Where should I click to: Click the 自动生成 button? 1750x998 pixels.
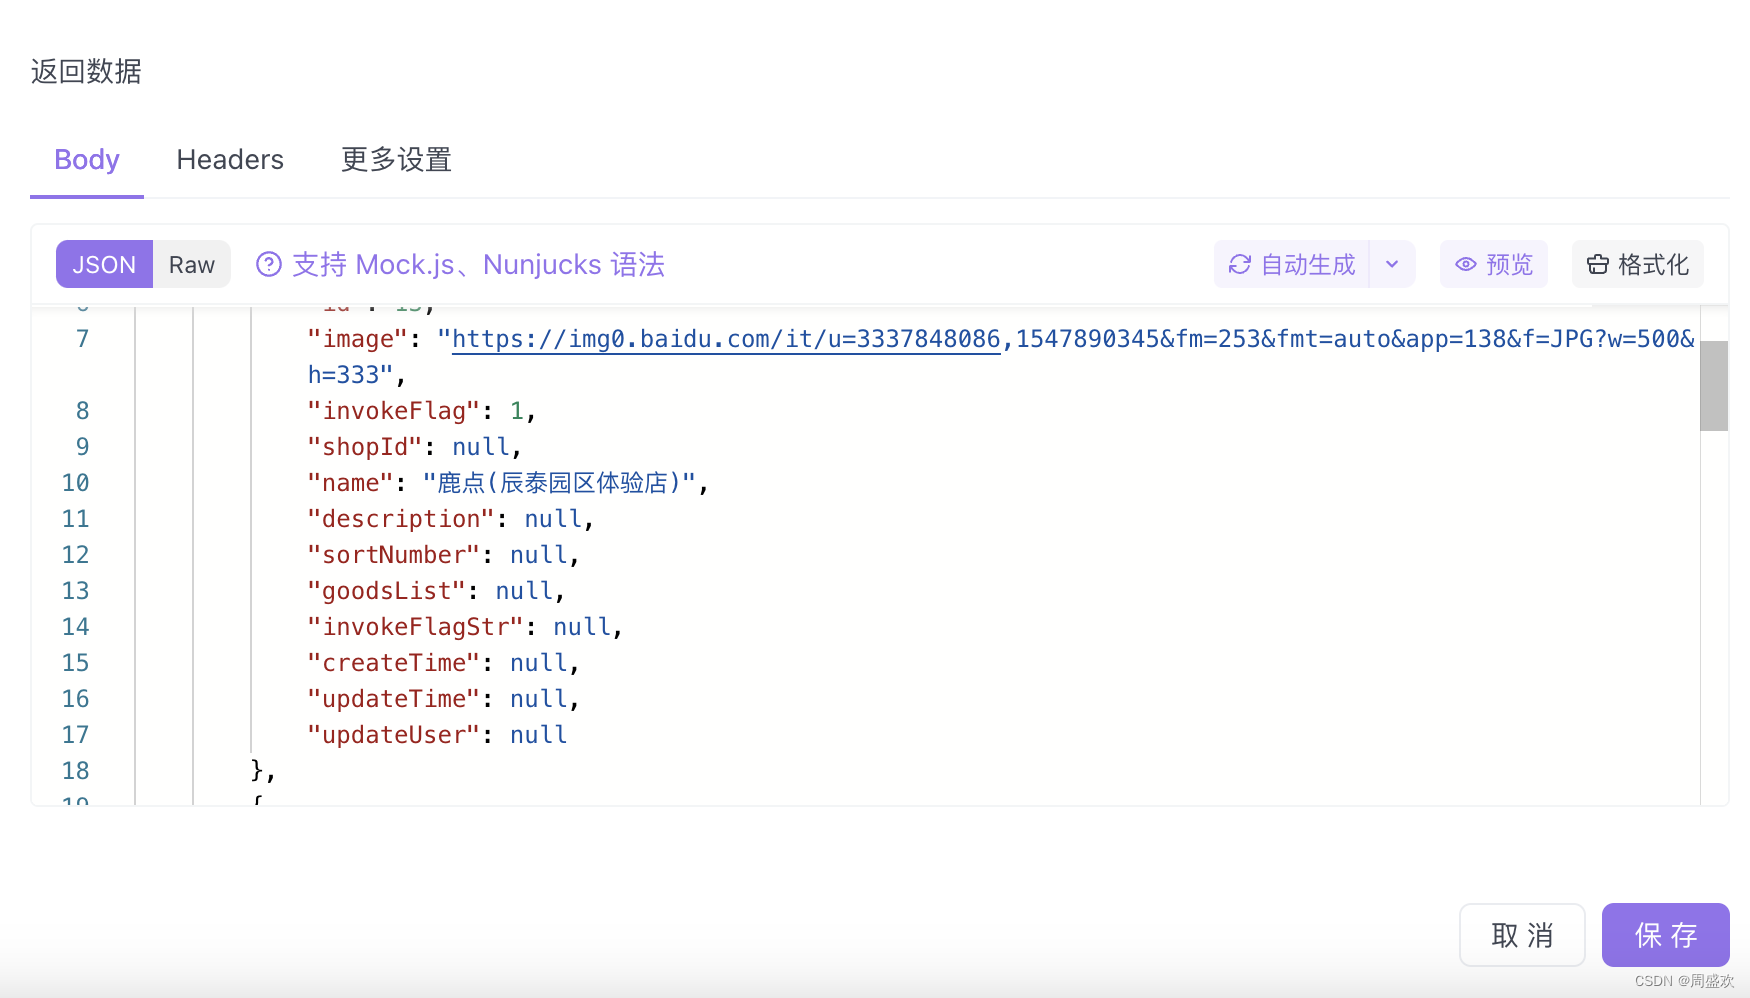click(x=1292, y=264)
